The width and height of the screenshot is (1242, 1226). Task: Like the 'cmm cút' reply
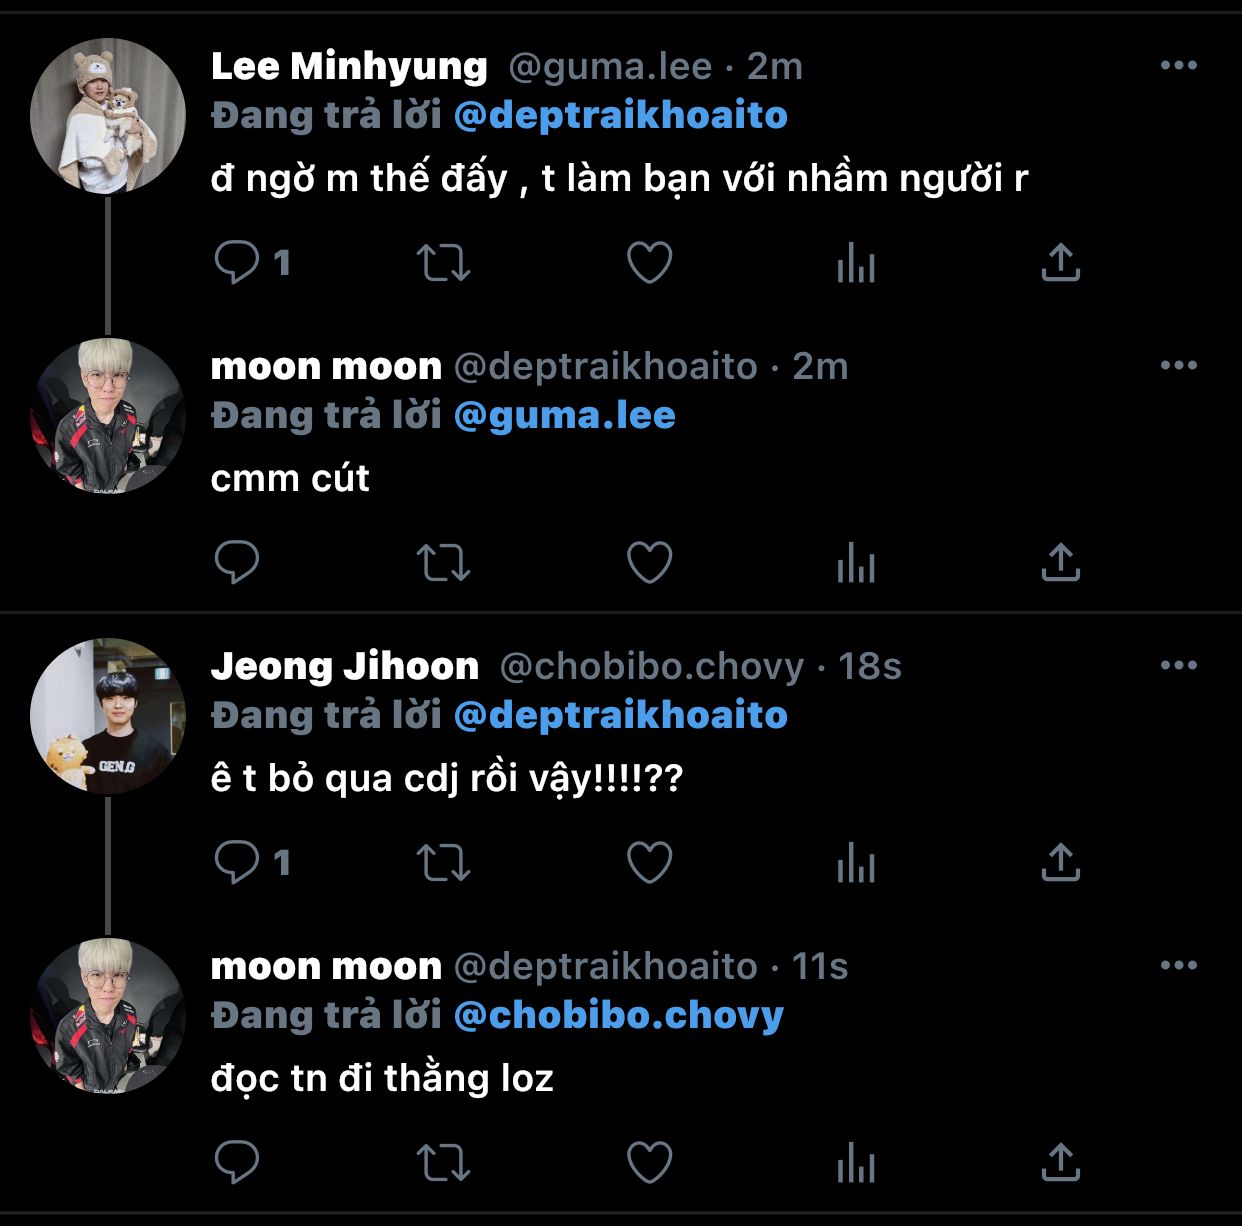649,563
